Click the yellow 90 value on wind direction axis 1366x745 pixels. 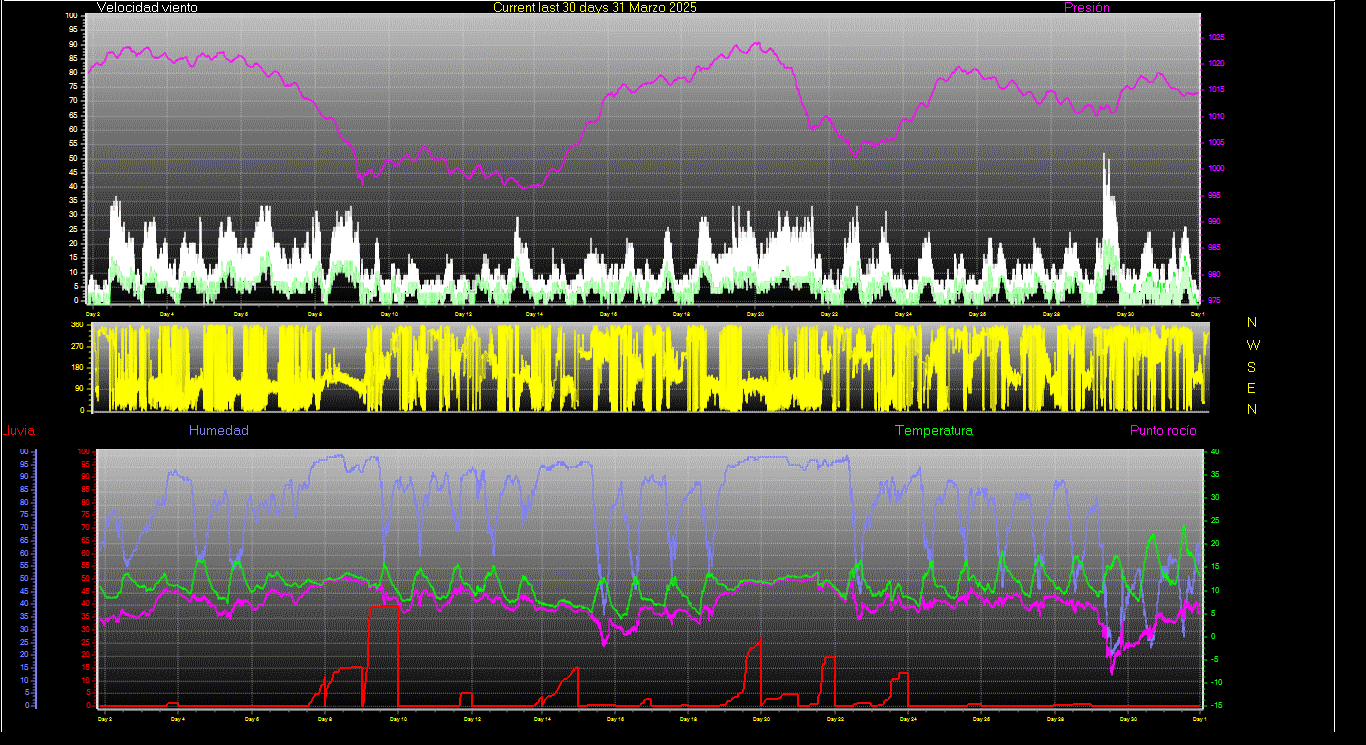coord(79,389)
